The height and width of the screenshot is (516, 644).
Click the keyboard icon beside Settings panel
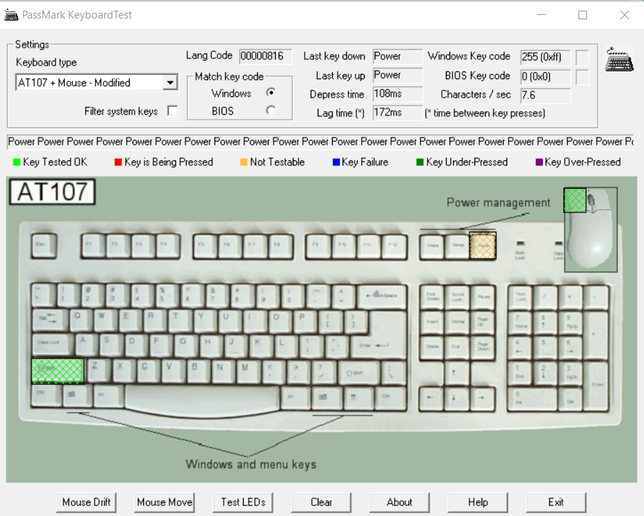[619, 60]
